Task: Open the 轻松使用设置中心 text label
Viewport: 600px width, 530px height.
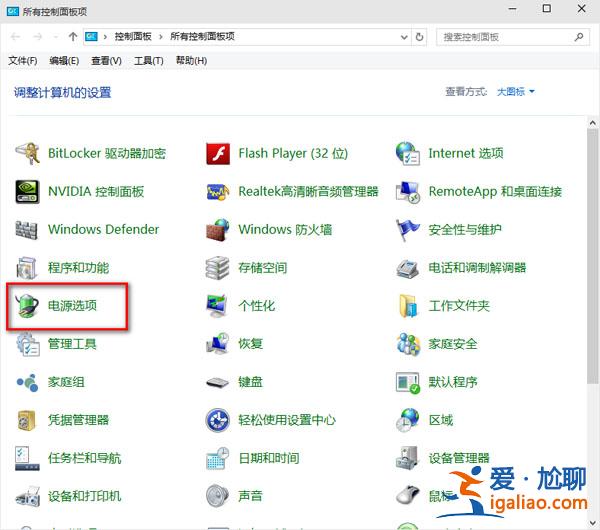Action: 287,420
